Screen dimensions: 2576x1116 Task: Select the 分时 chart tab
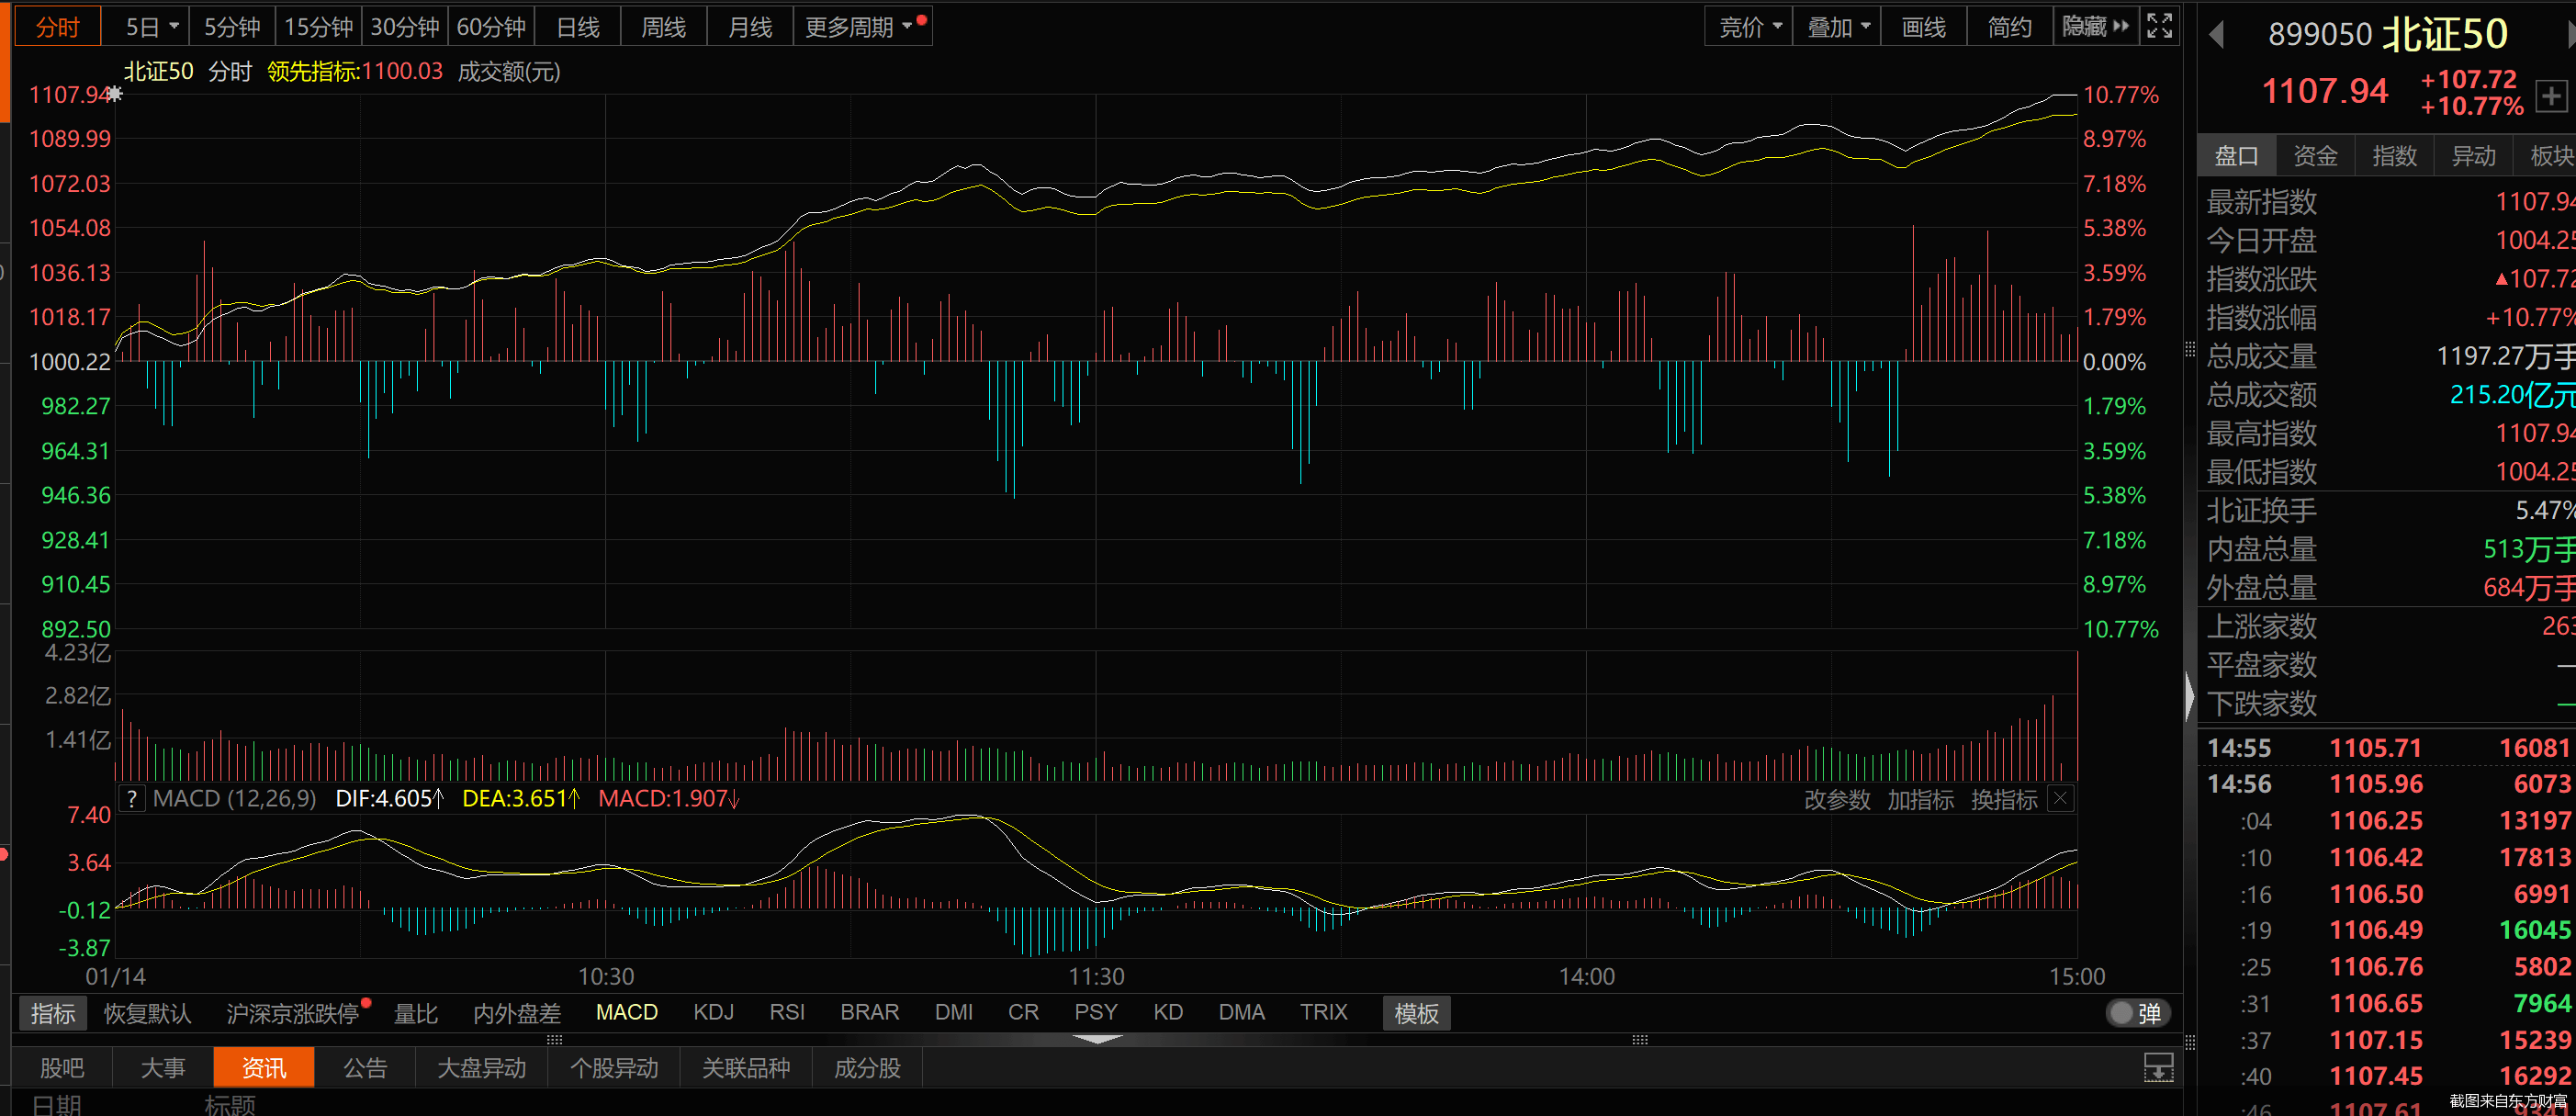[x=58, y=27]
